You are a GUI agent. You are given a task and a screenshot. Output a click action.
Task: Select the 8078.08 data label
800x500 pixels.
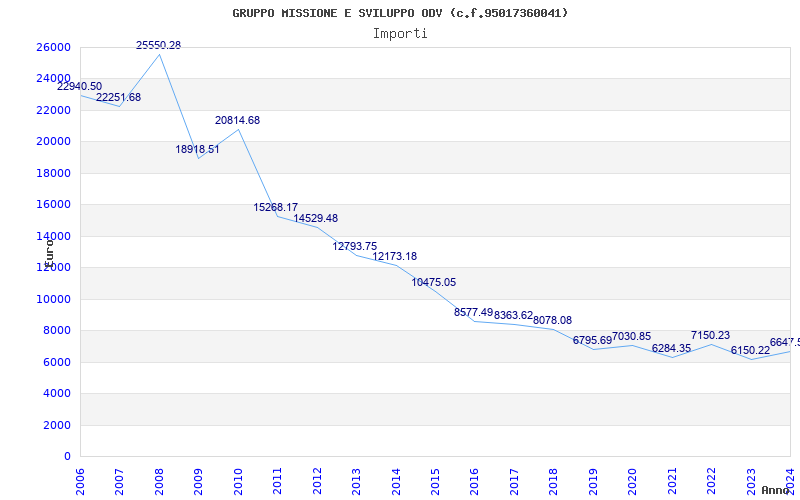553,320
